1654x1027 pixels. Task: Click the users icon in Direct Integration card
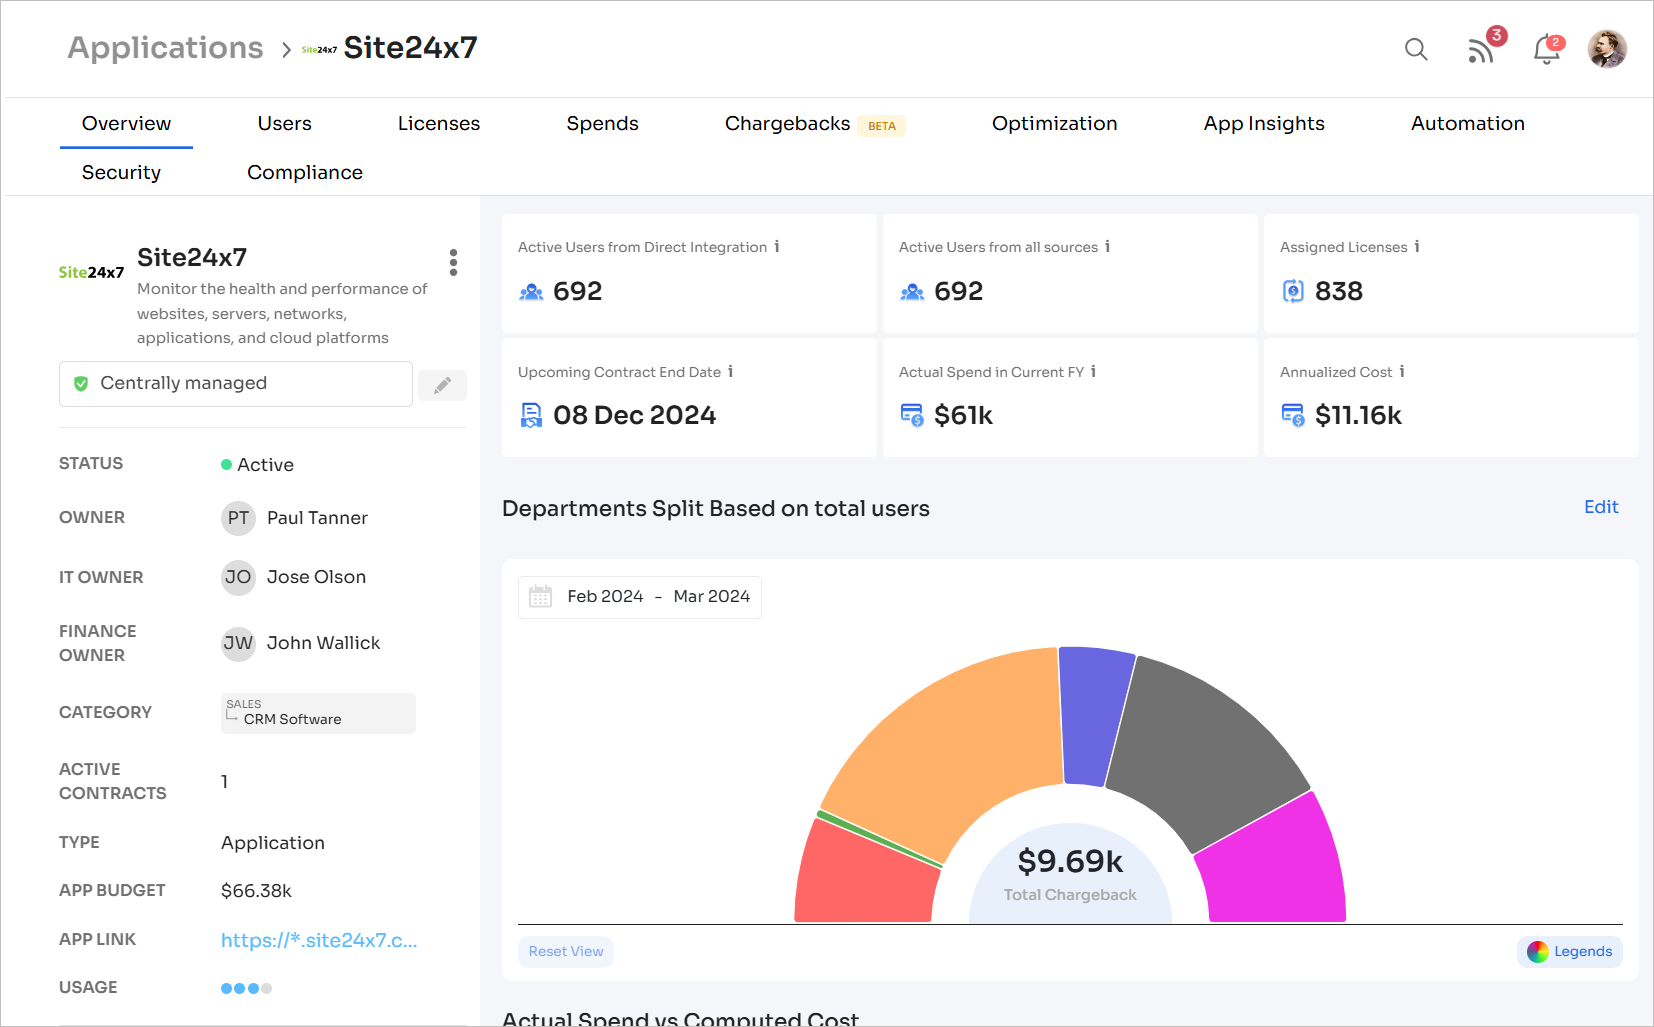click(x=531, y=291)
